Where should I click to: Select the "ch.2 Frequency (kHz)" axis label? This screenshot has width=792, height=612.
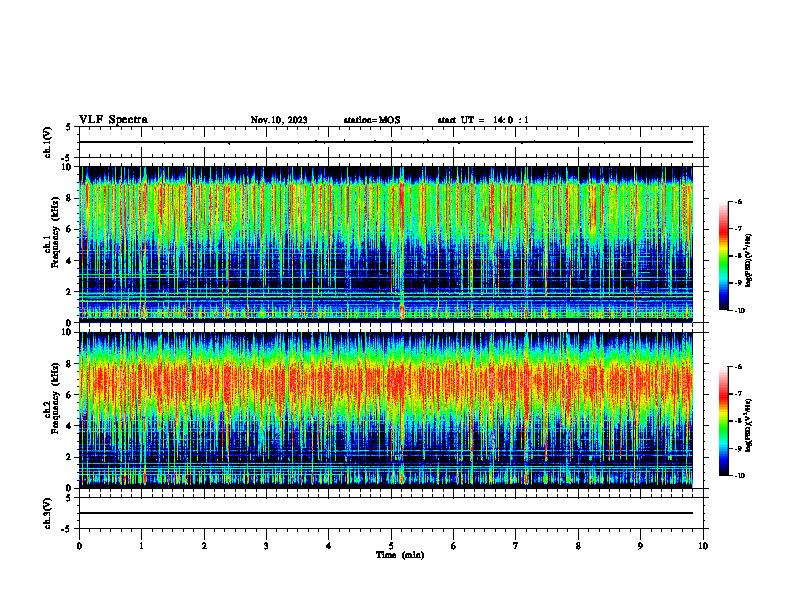51,398
